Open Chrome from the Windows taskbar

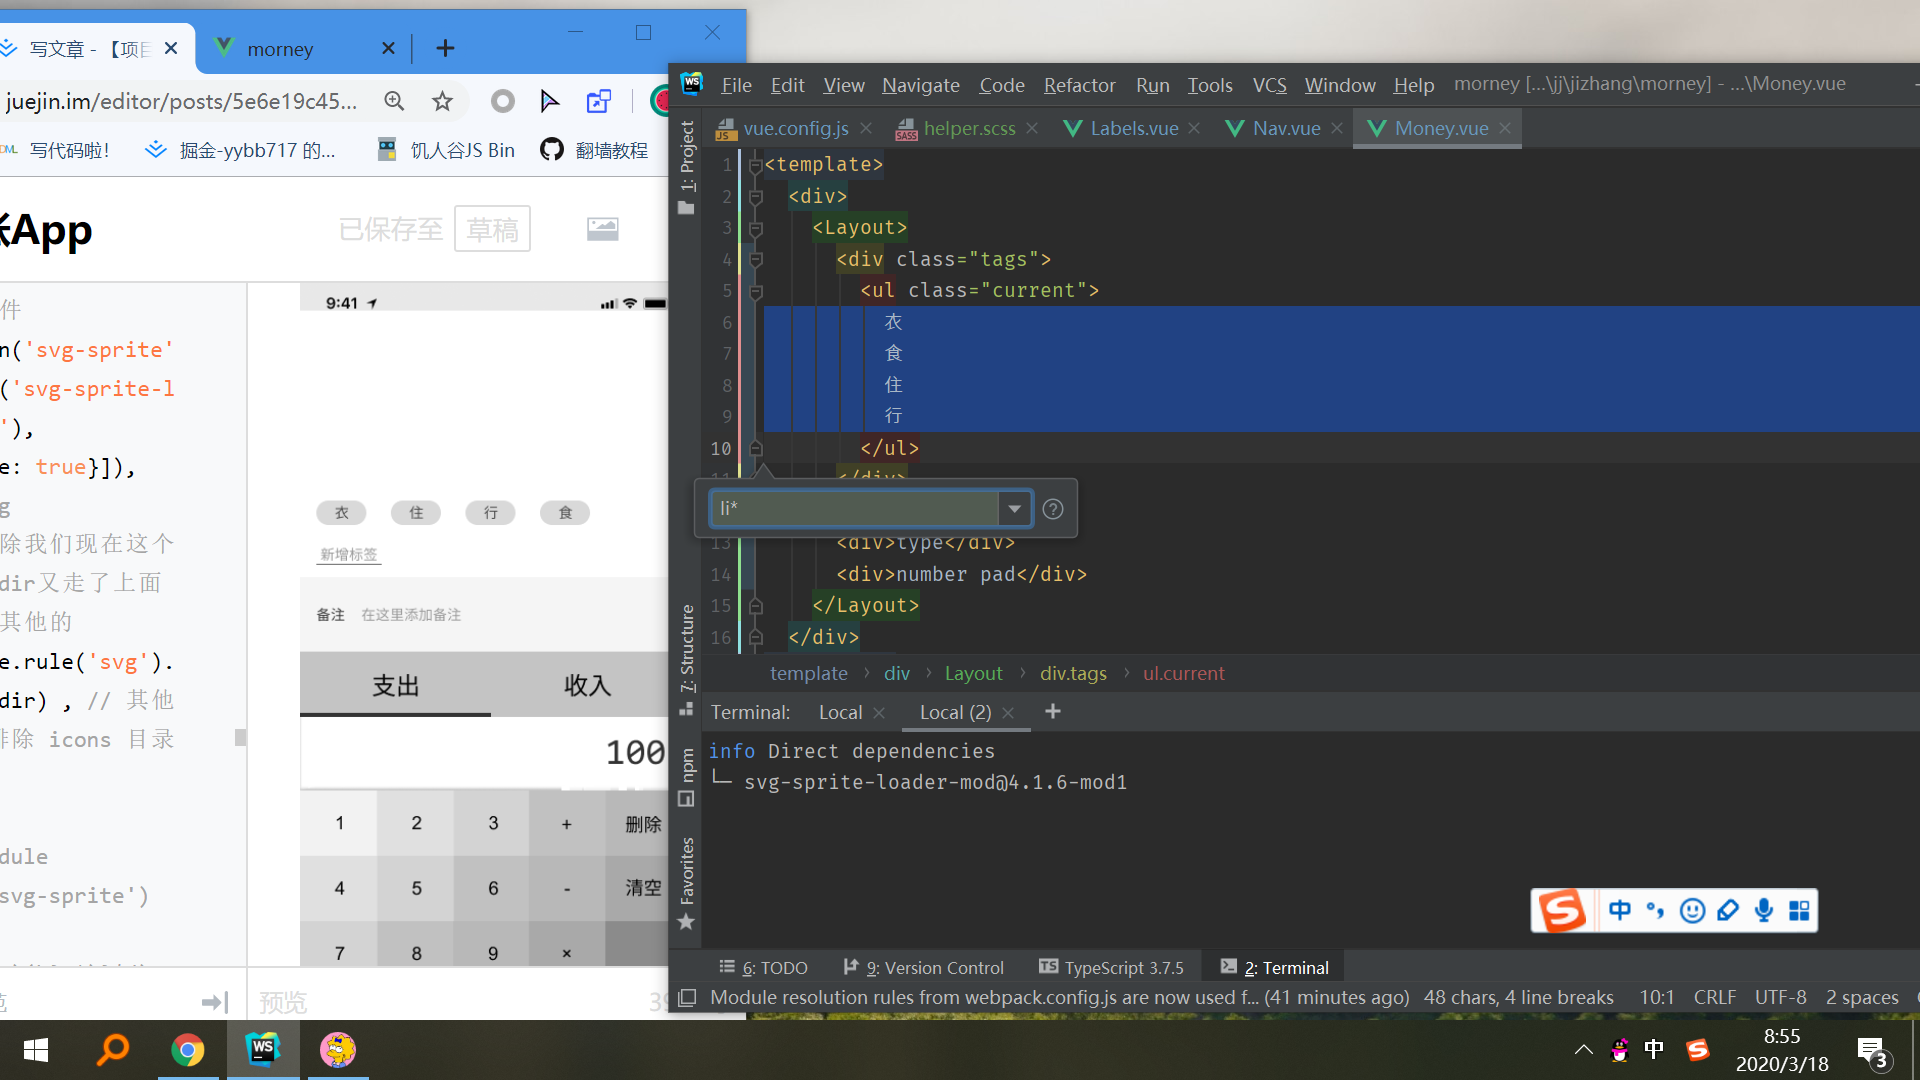(x=187, y=1050)
